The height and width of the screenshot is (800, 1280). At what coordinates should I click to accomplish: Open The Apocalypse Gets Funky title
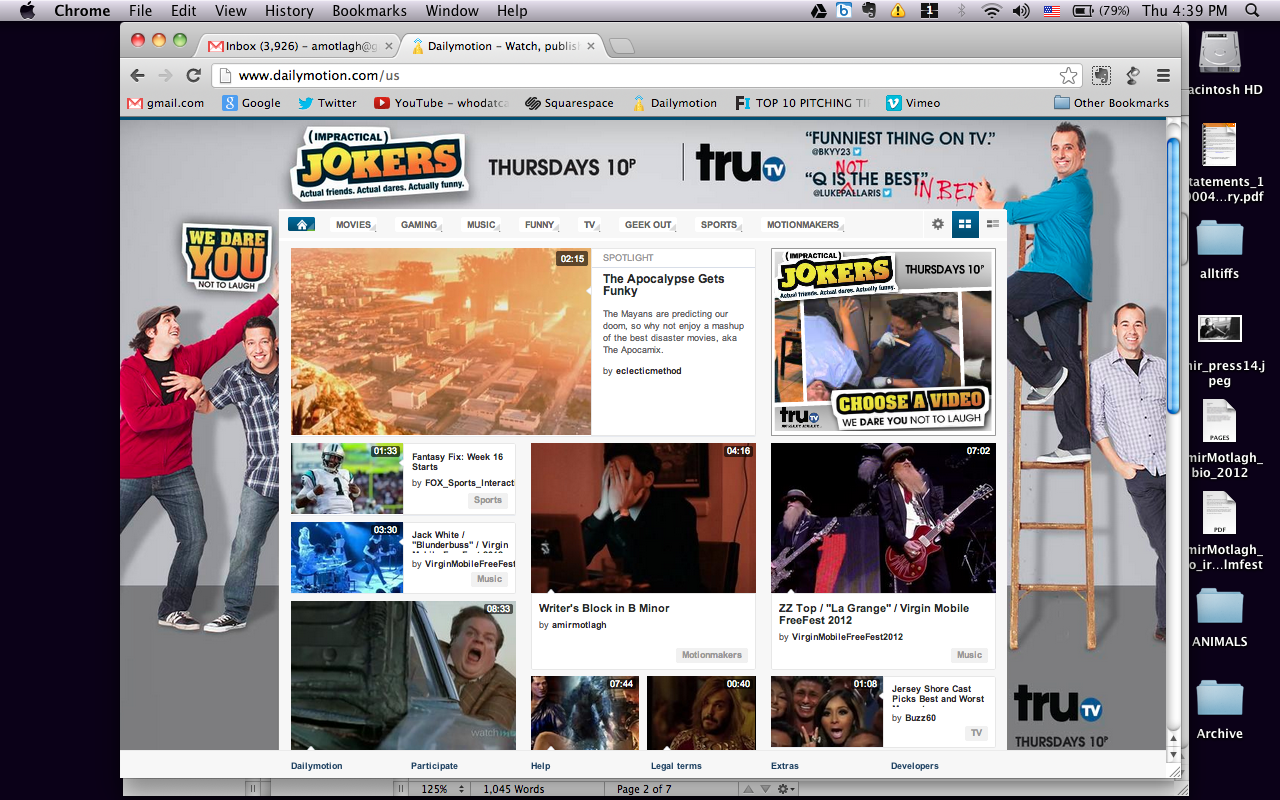coord(663,285)
